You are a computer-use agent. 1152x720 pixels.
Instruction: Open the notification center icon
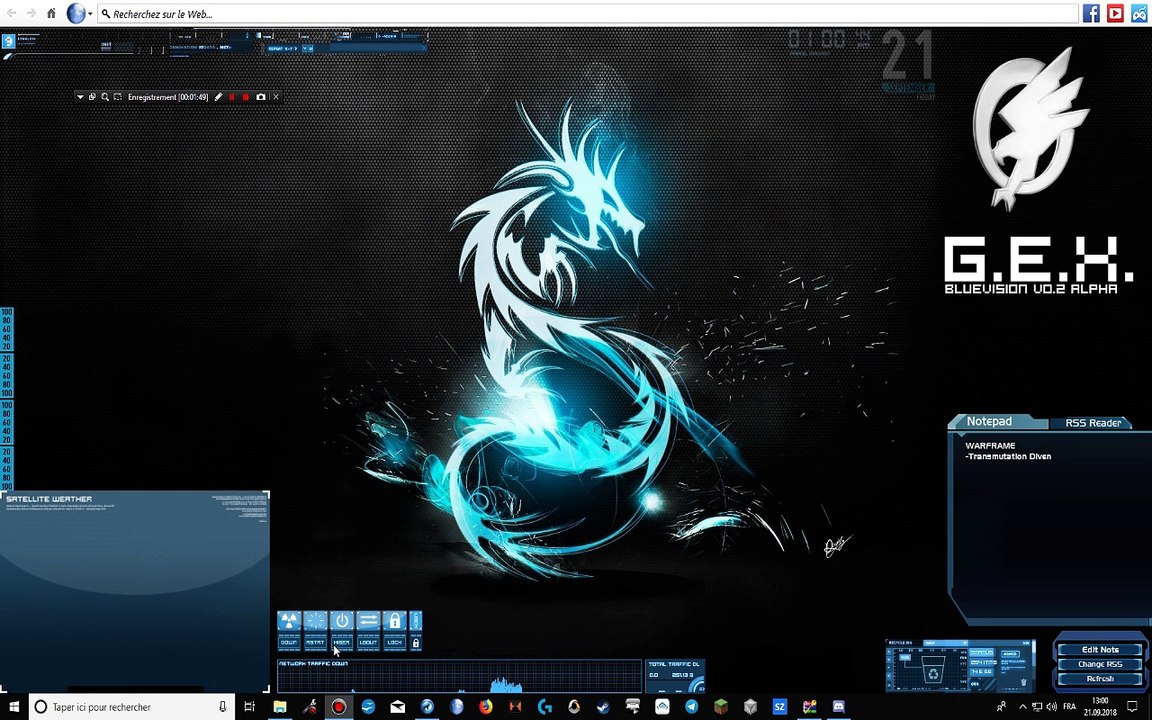pyautogui.click(x=1132, y=707)
